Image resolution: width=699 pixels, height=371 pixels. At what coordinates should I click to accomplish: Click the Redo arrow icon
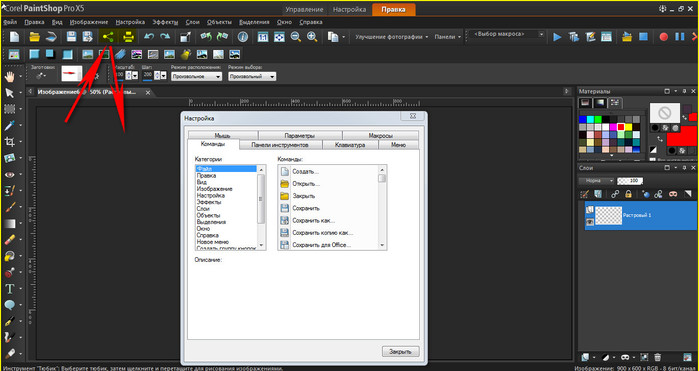(x=165, y=37)
